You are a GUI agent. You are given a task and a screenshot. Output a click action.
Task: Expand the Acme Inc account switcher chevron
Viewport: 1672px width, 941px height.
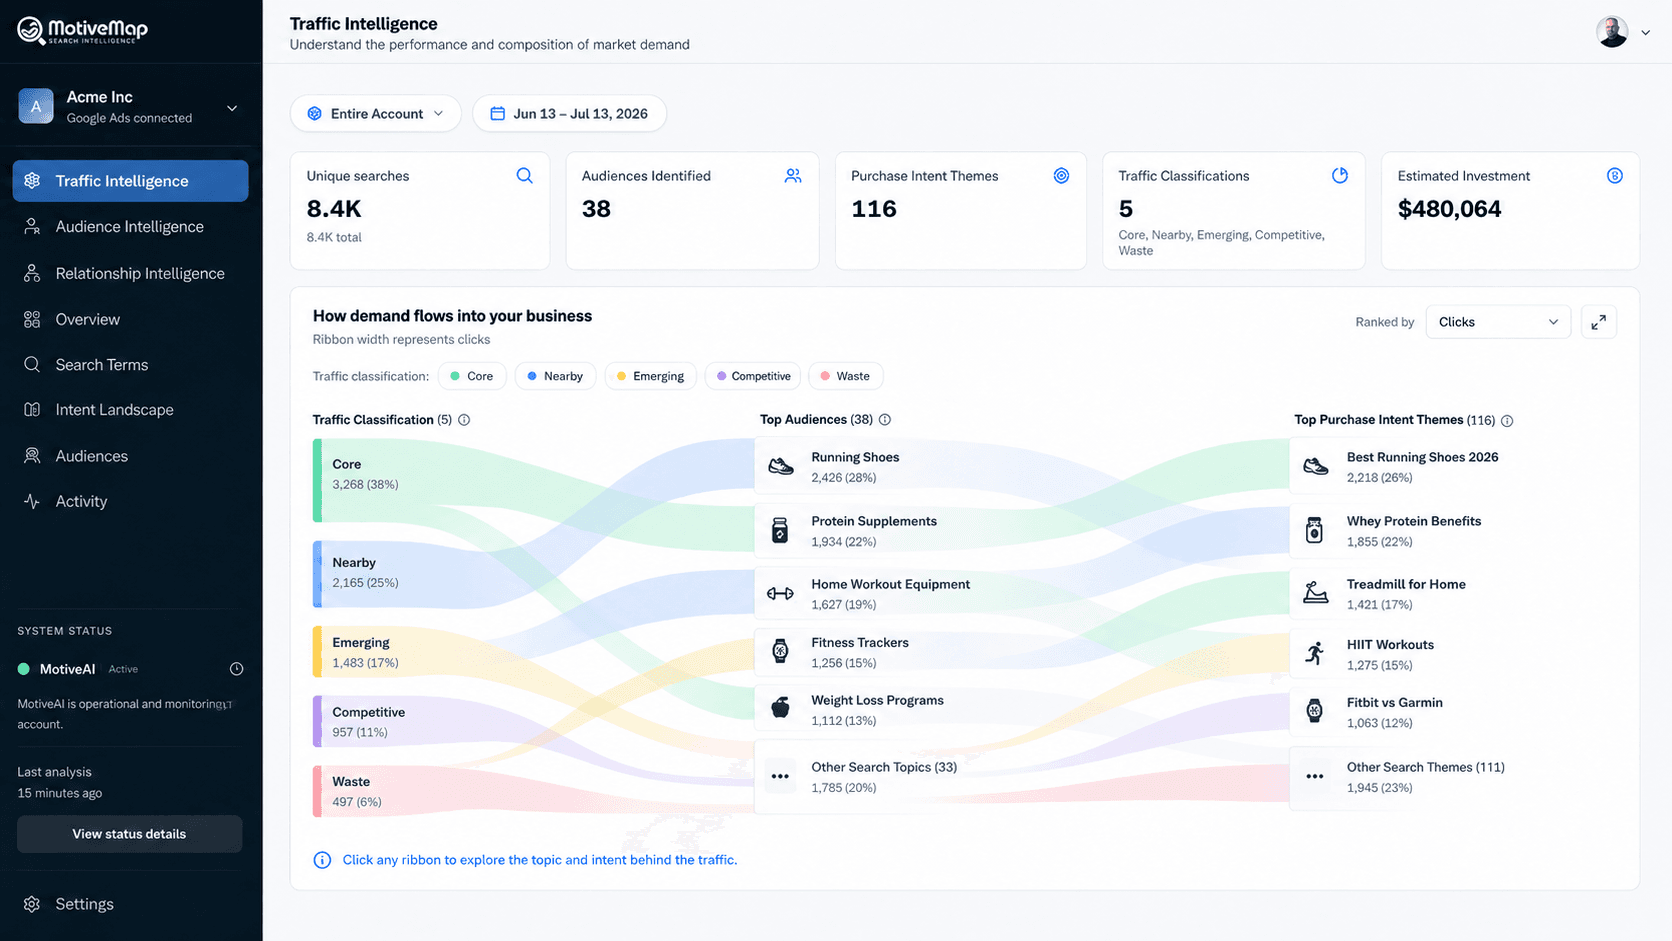tap(232, 108)
